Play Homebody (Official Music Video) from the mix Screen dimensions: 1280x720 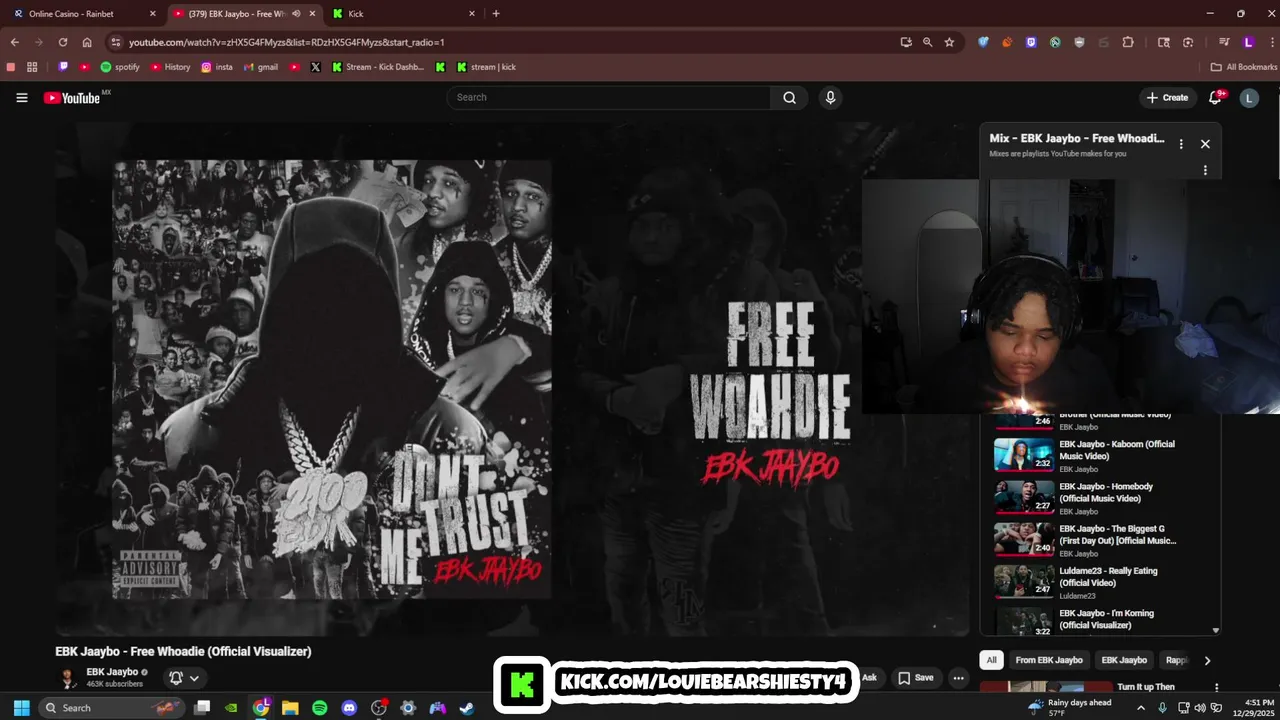coord(1087,497)
